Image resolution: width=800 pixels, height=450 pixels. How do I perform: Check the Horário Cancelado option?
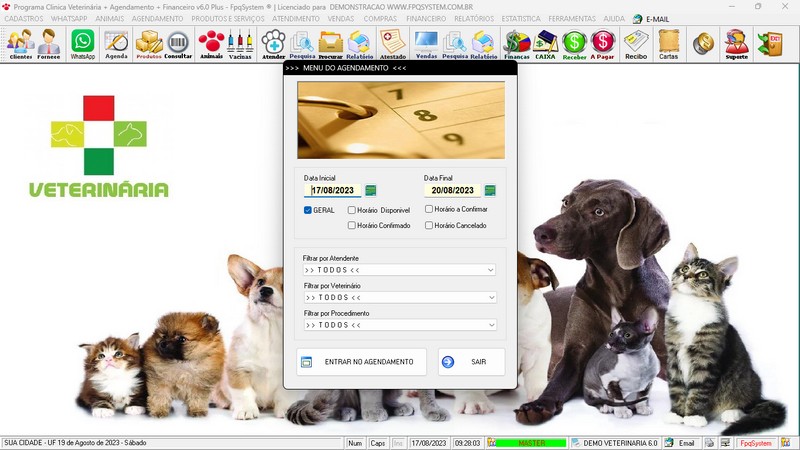click(429, 225)
